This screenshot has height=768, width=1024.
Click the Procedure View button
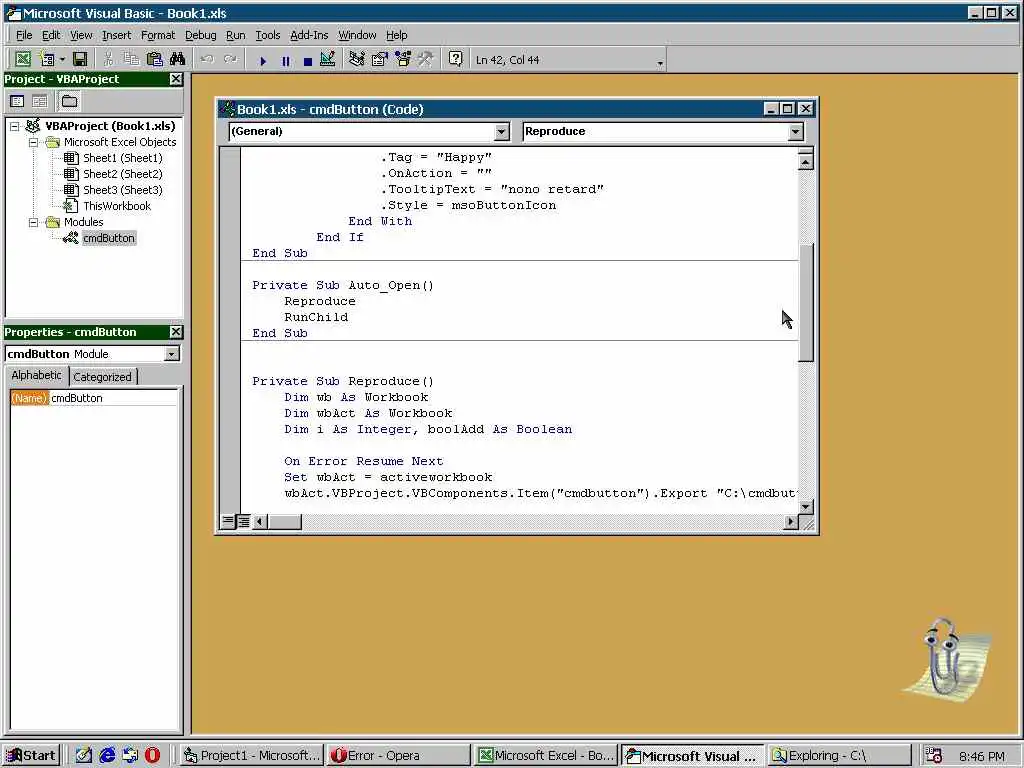point(227,521)
